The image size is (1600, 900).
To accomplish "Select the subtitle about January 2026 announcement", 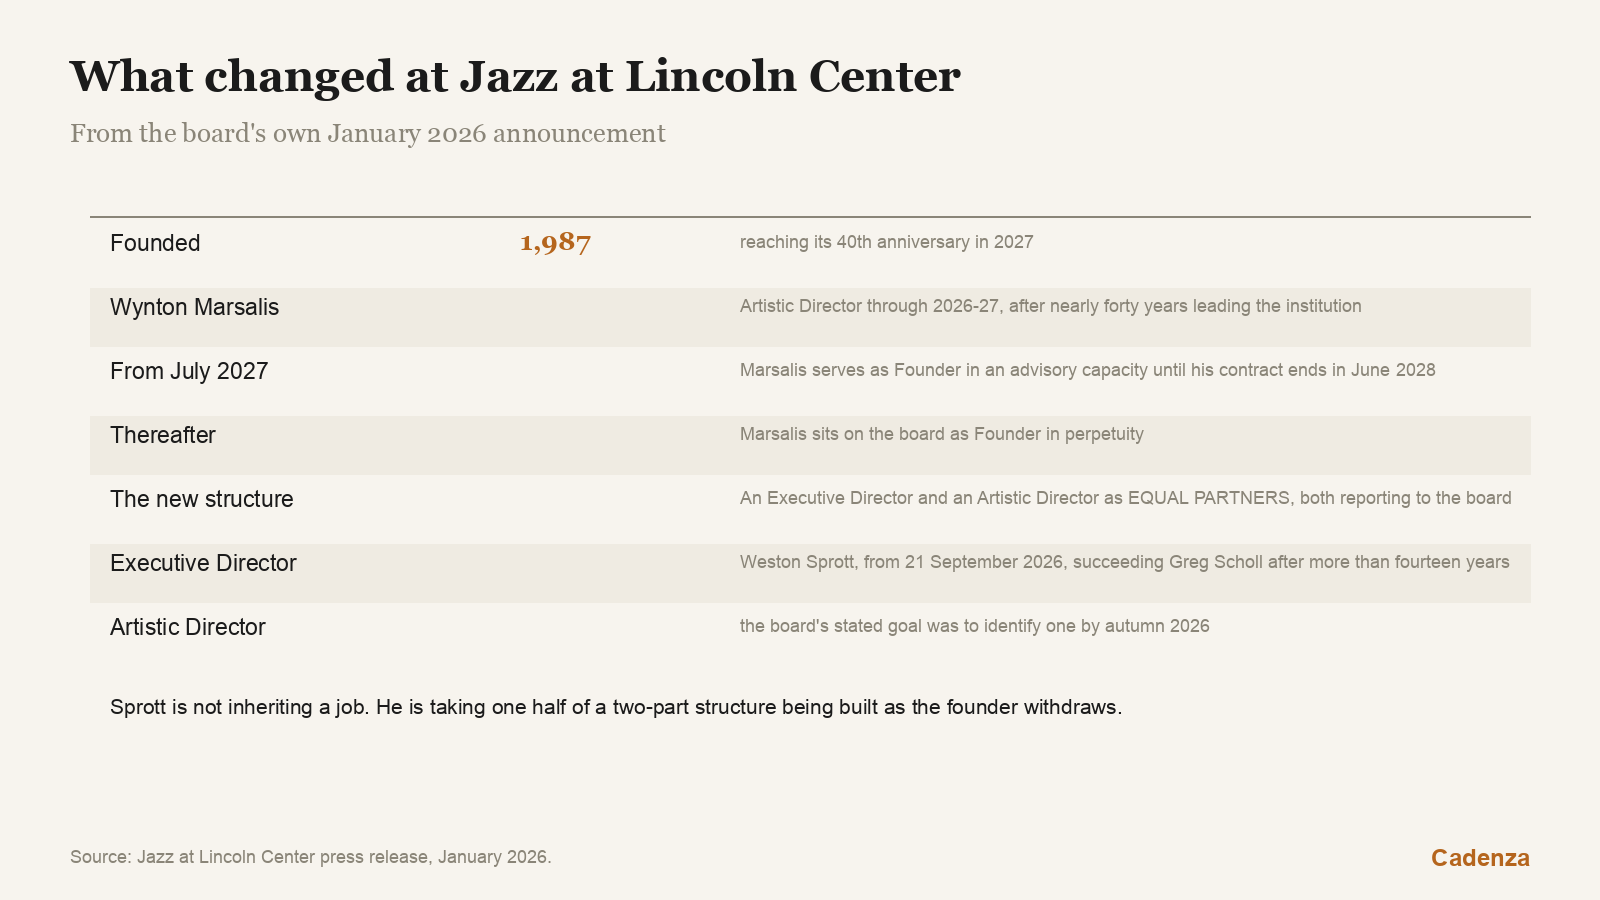I will (367, 134).
